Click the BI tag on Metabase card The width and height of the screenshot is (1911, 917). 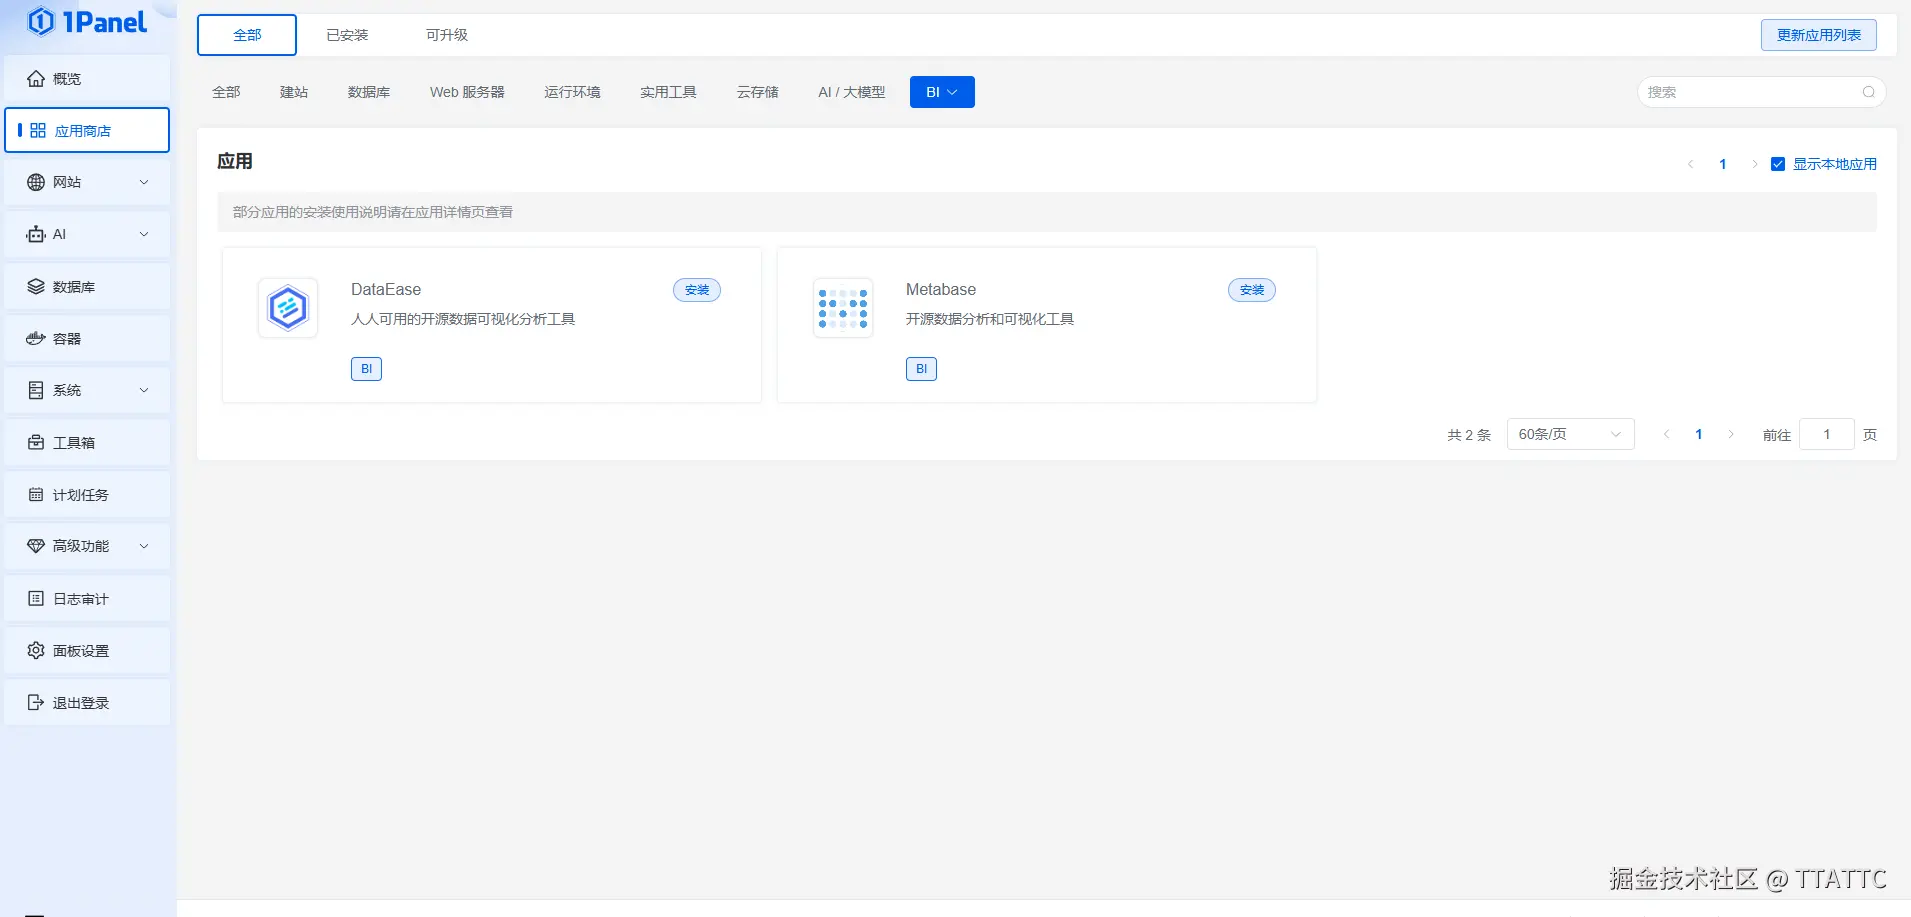921,369
